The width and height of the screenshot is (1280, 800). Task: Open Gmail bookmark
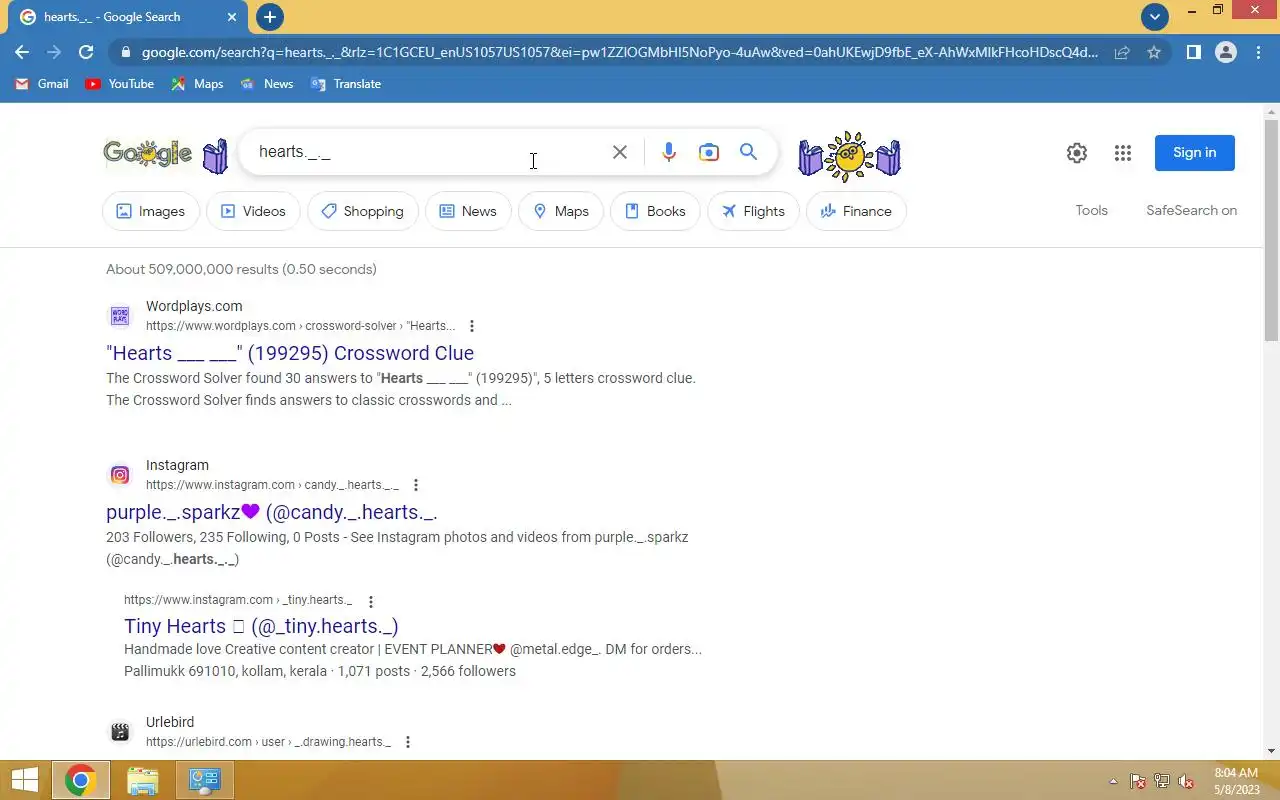(42, 84)
